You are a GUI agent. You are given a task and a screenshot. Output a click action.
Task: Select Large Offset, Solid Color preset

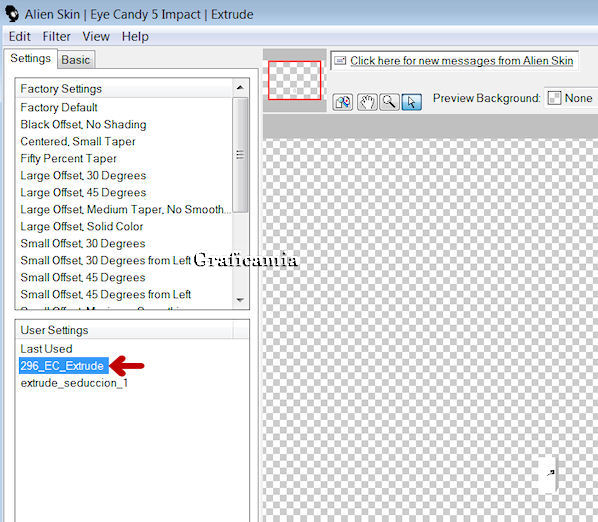click(82, 226)
